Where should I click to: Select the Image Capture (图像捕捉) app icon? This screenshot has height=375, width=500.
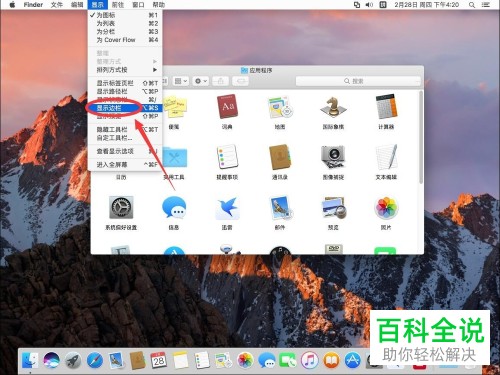coord(333,157)
